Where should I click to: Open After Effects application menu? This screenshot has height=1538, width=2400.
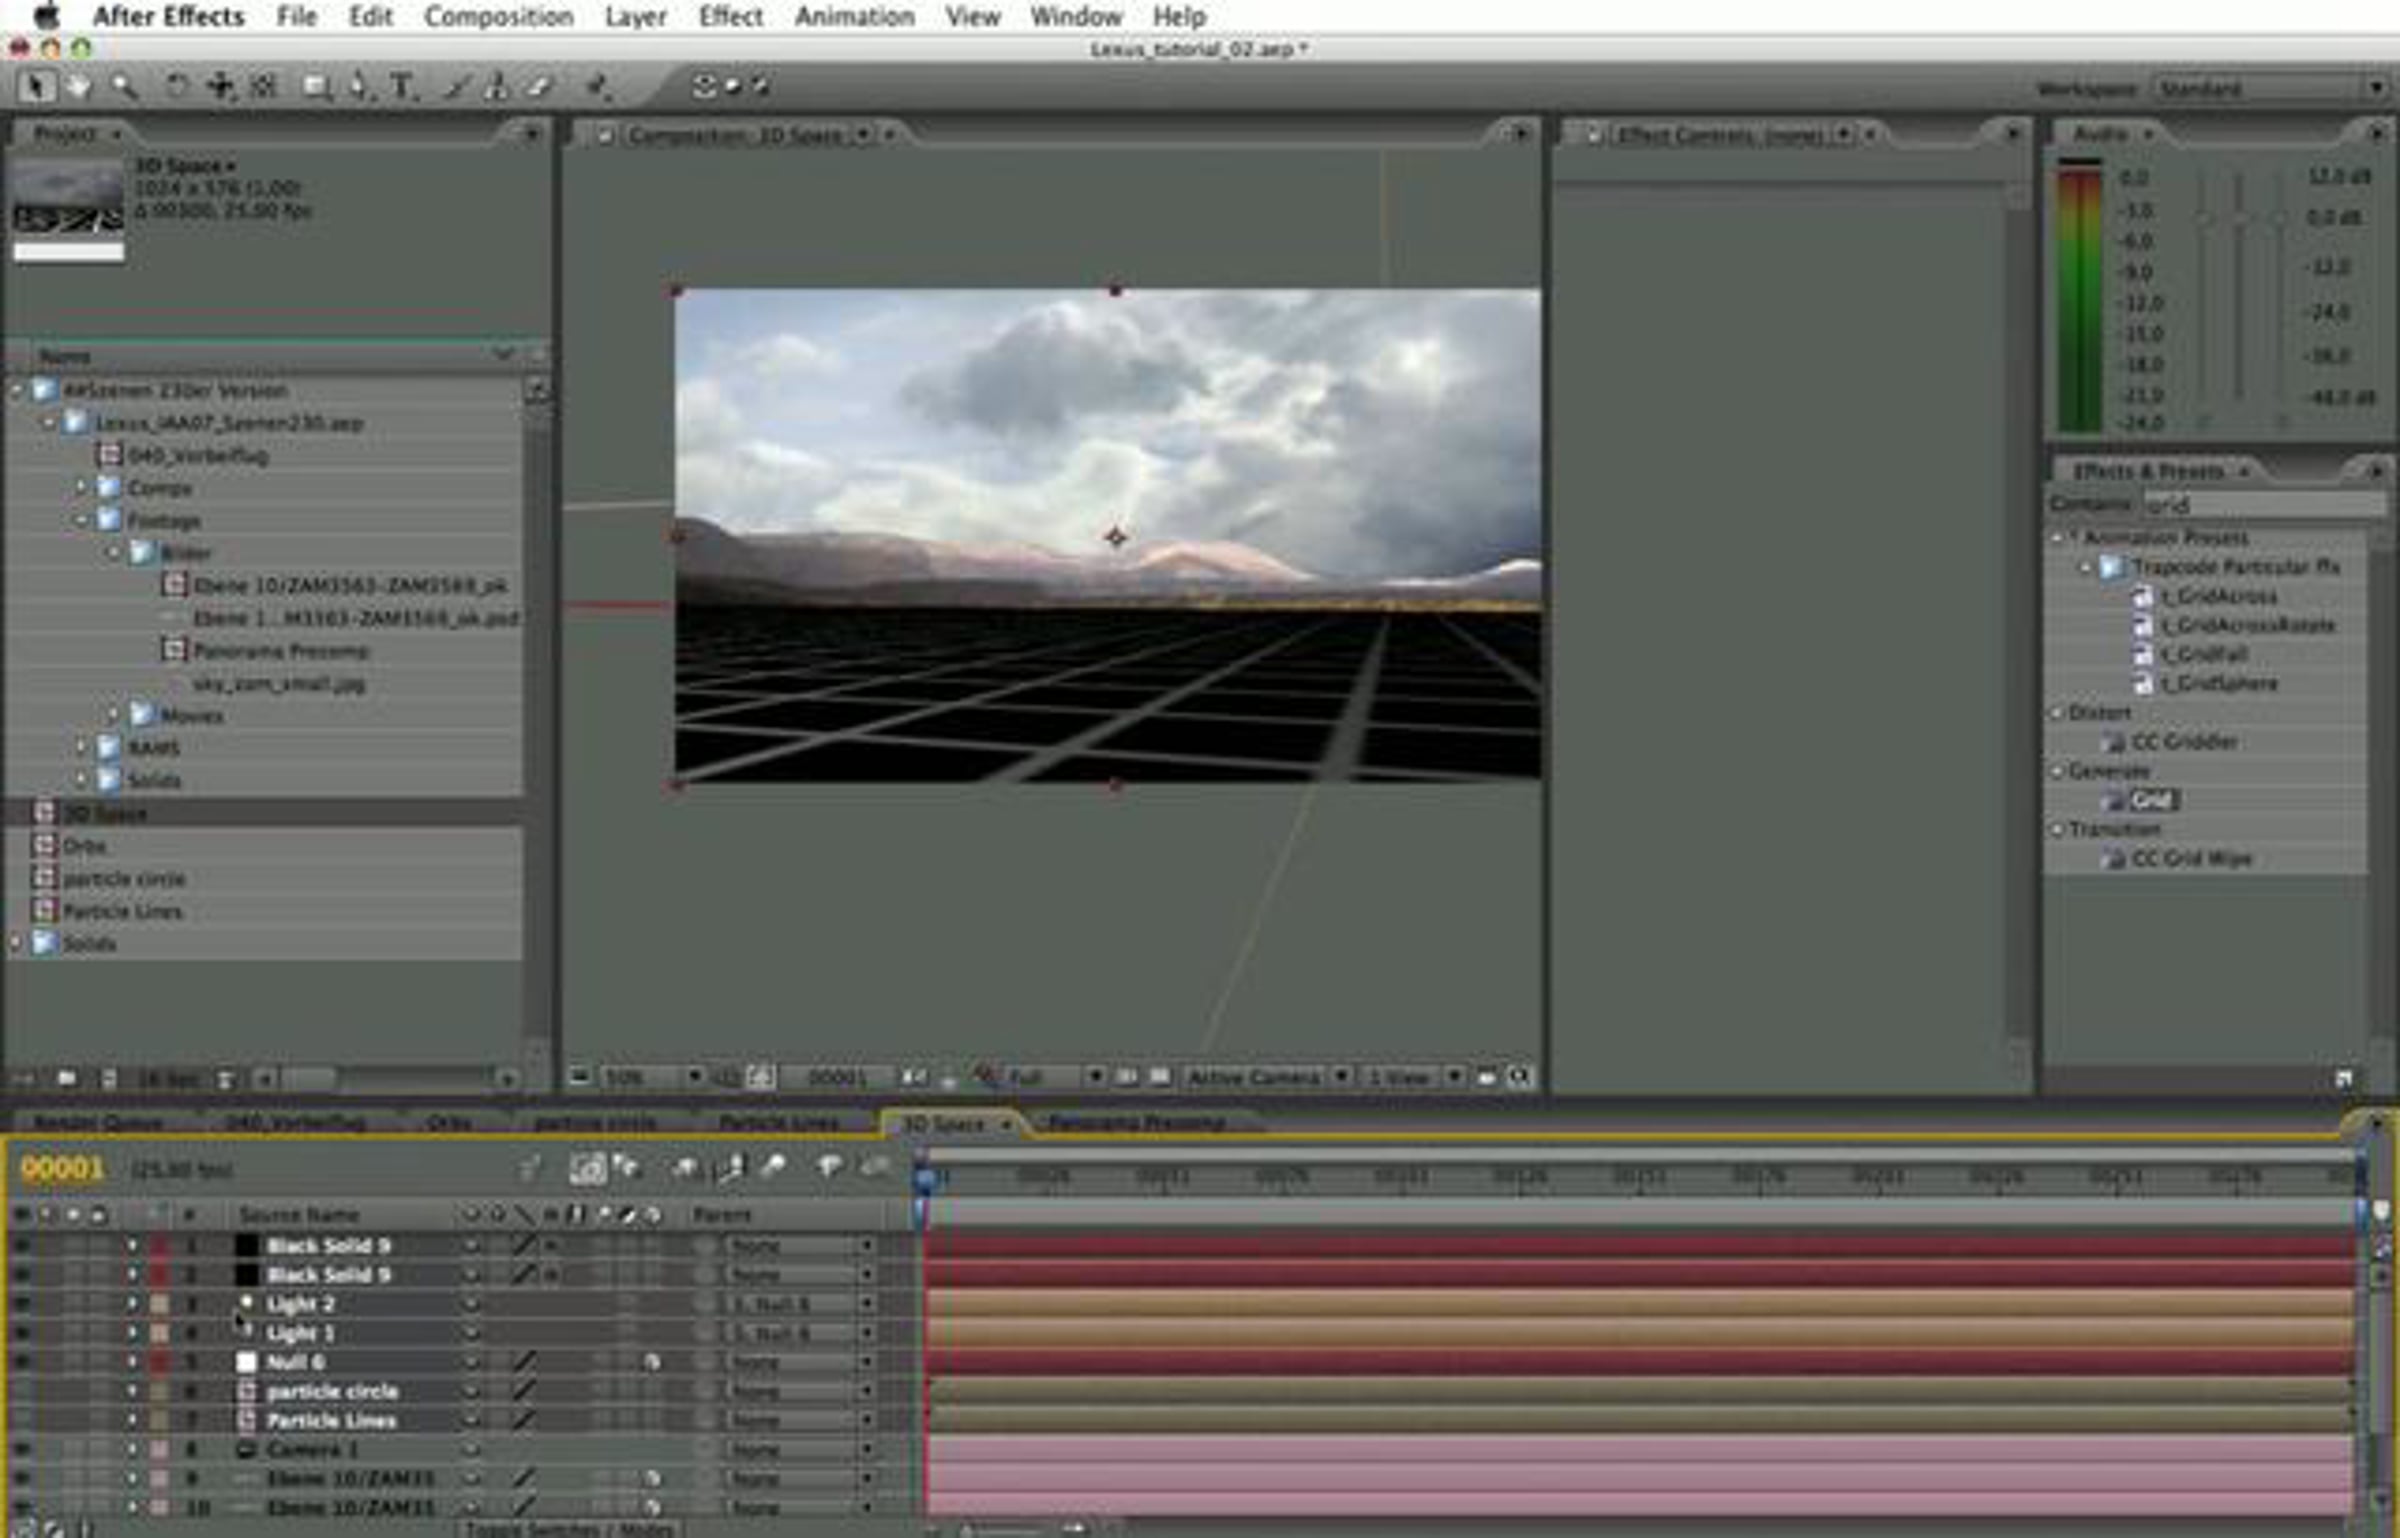tap(168, 16)
